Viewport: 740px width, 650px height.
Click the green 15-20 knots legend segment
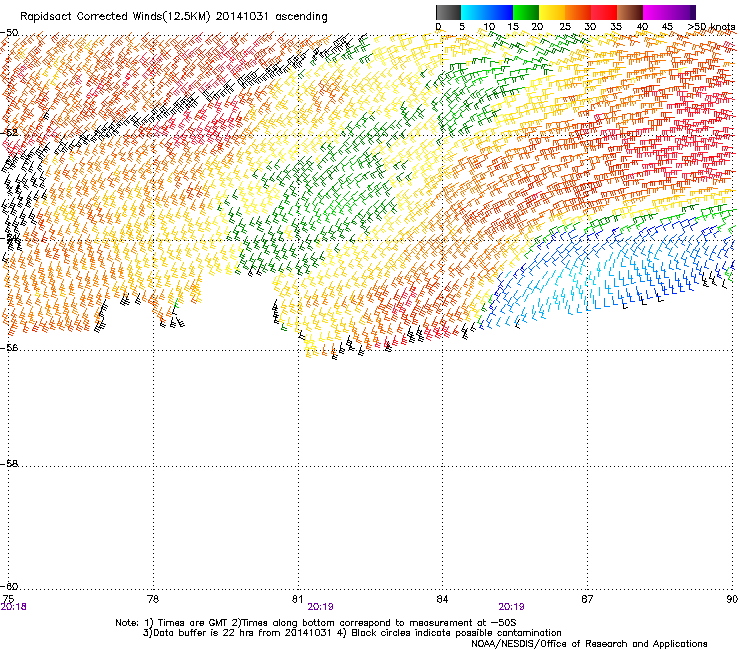526,12
